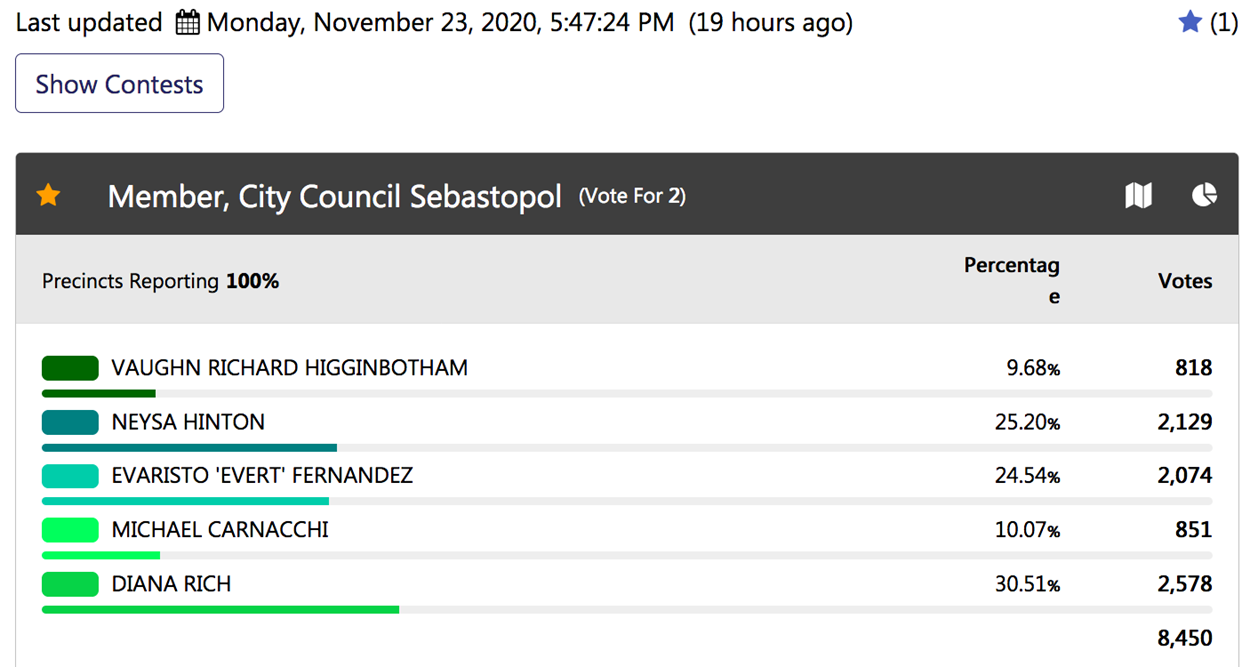Open the pie chart view icon
Viewport: 1250px width, 667px height.
[1205, 195]
